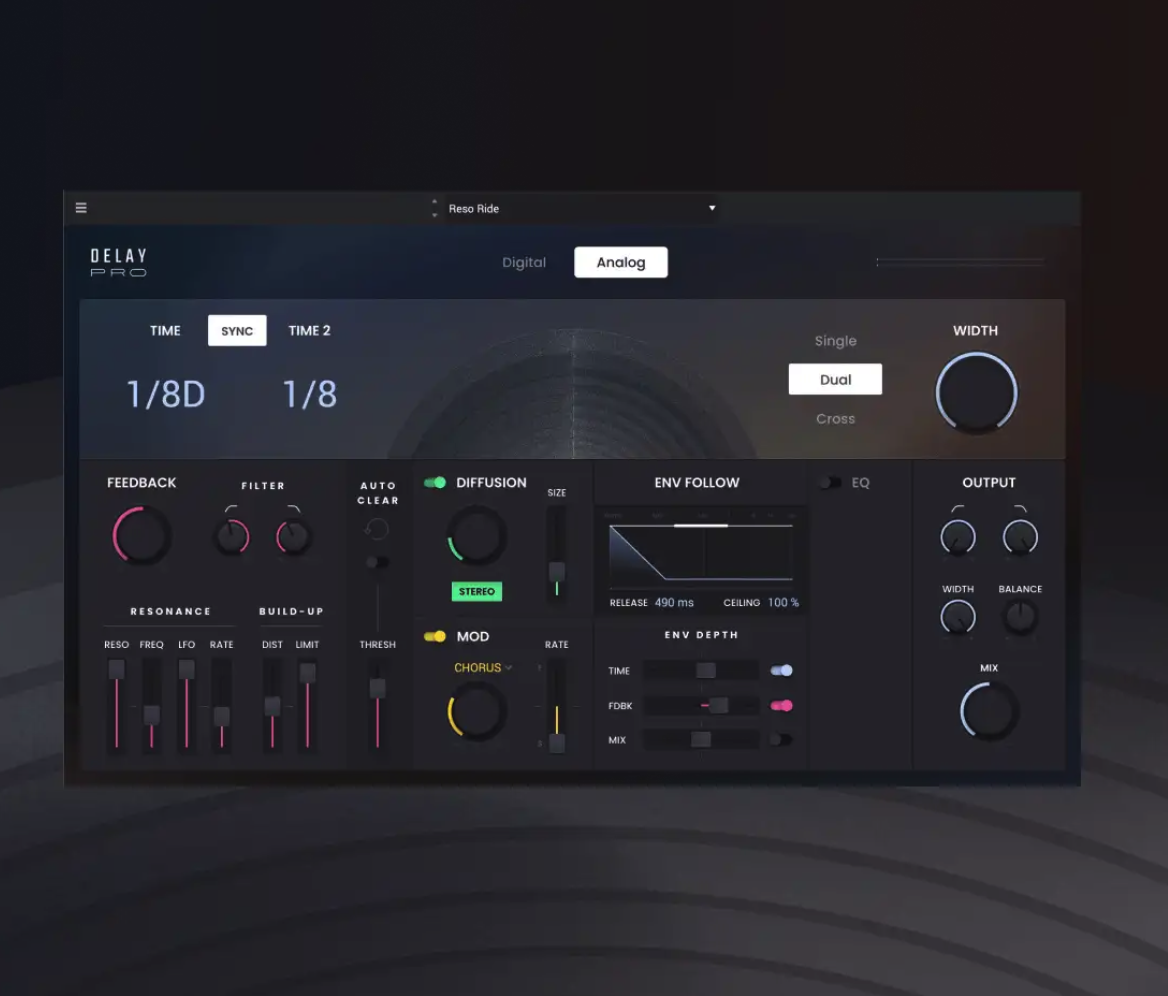Click the output MIX knob

coord(988,711)
